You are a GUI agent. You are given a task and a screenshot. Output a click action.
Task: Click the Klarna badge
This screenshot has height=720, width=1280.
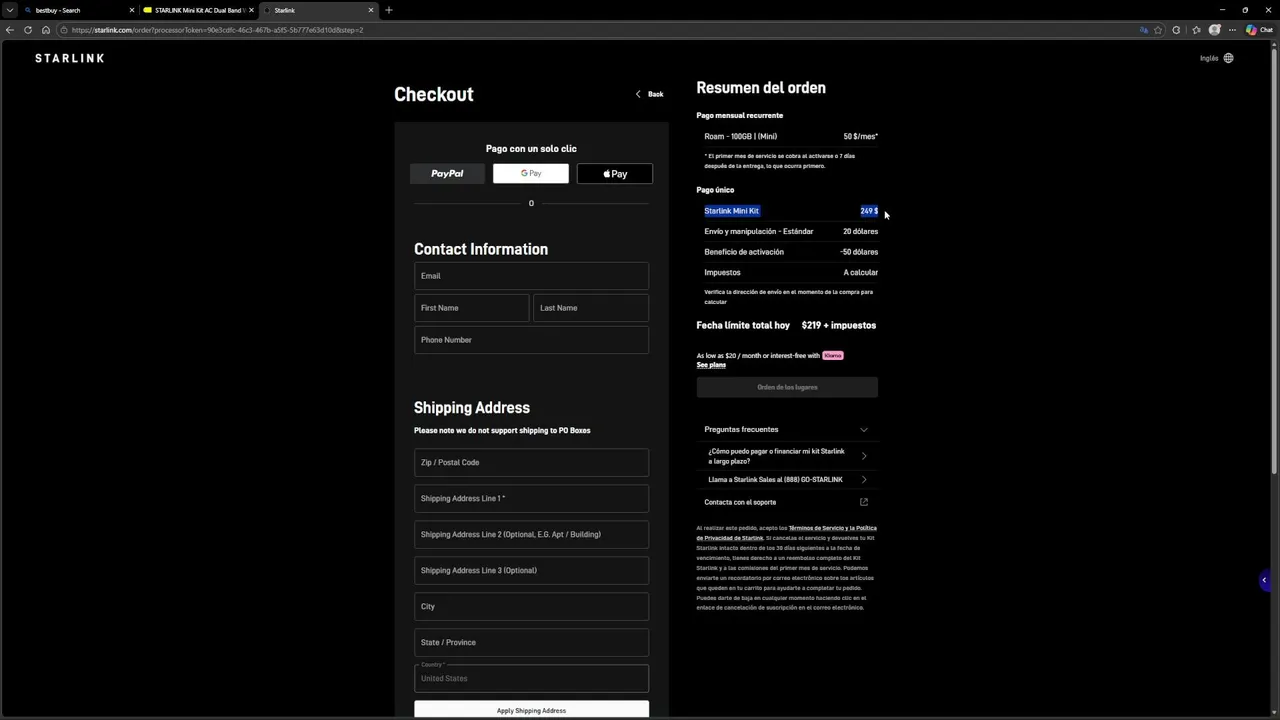(832, 355)
